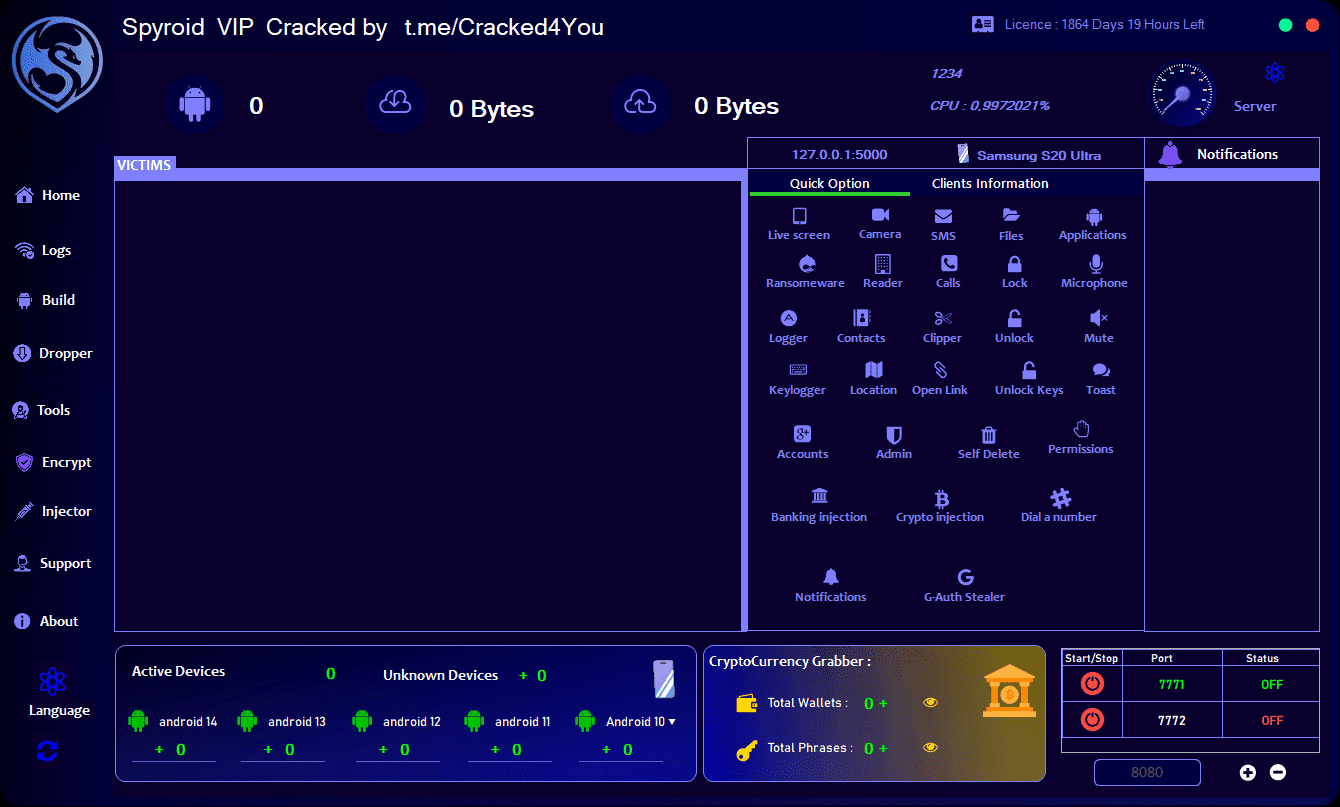Open the Admin quick option
This screenshot has height=807, width=1340.
(x=894, y=443)
